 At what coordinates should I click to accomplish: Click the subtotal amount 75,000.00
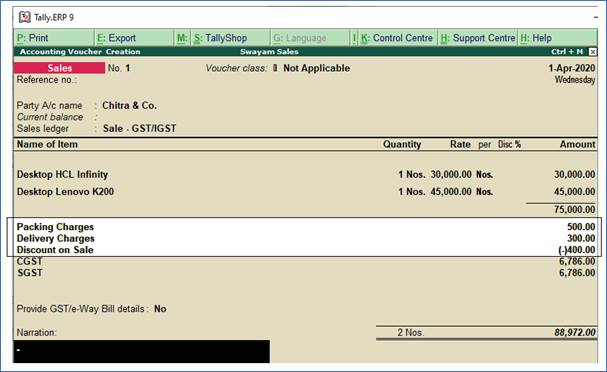click(x=574, y=209)
